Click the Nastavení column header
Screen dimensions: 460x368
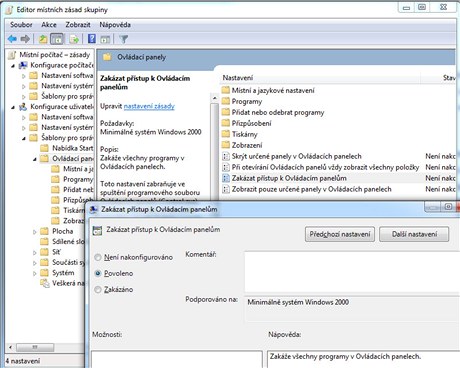[320, 78]
